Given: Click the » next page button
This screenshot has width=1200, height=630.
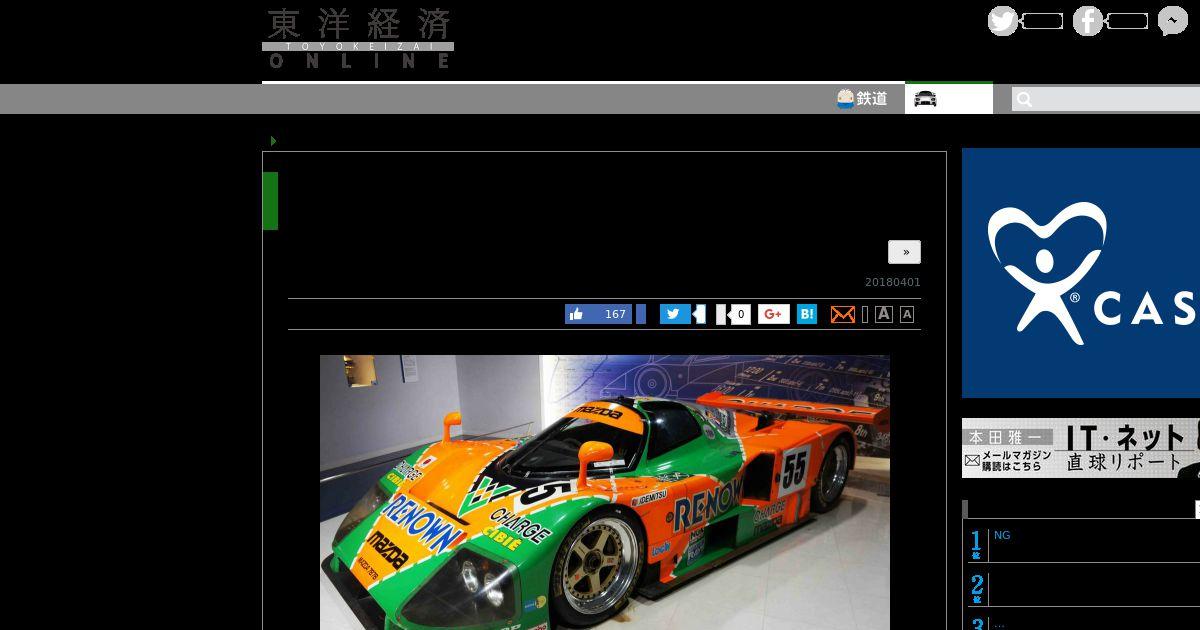Looking at the screenshot, I should pos(904,252).
